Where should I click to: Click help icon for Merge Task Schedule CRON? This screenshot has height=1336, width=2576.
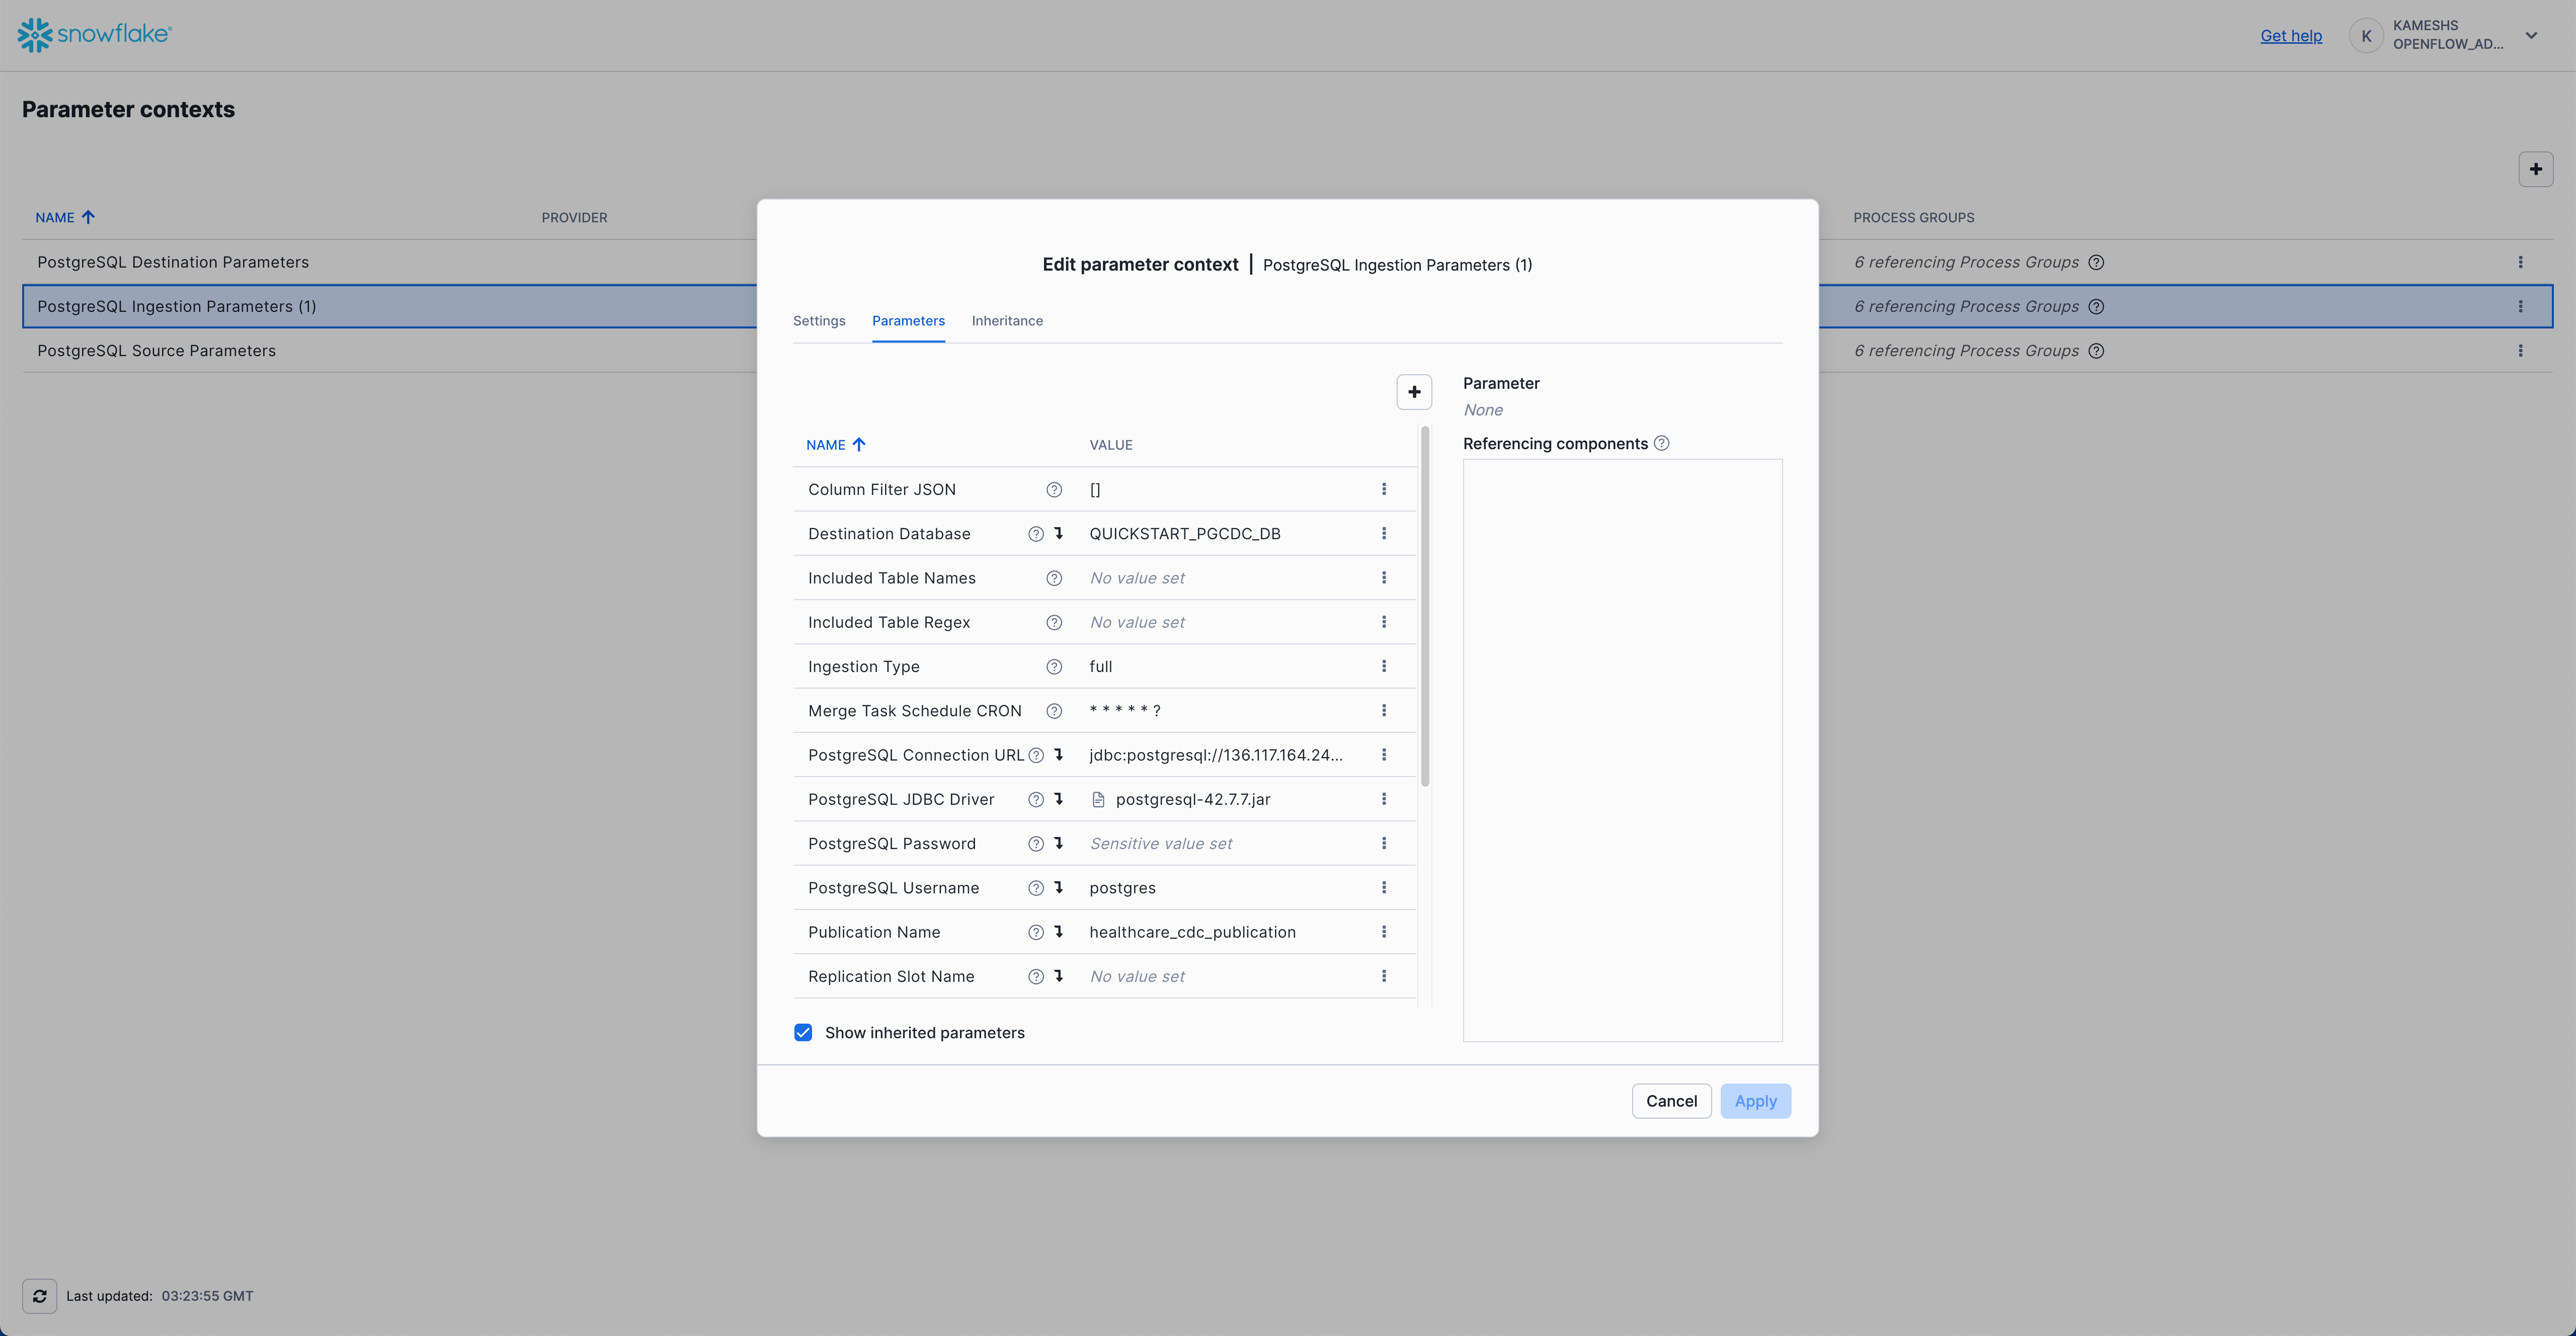click(x=1054, y=711)
